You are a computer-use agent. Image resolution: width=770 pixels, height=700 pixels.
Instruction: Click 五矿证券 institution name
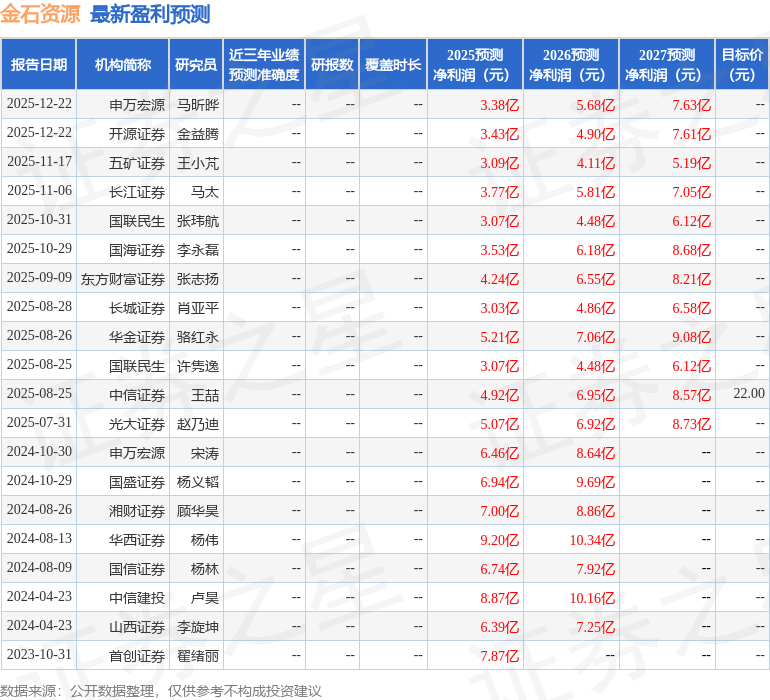137,163
